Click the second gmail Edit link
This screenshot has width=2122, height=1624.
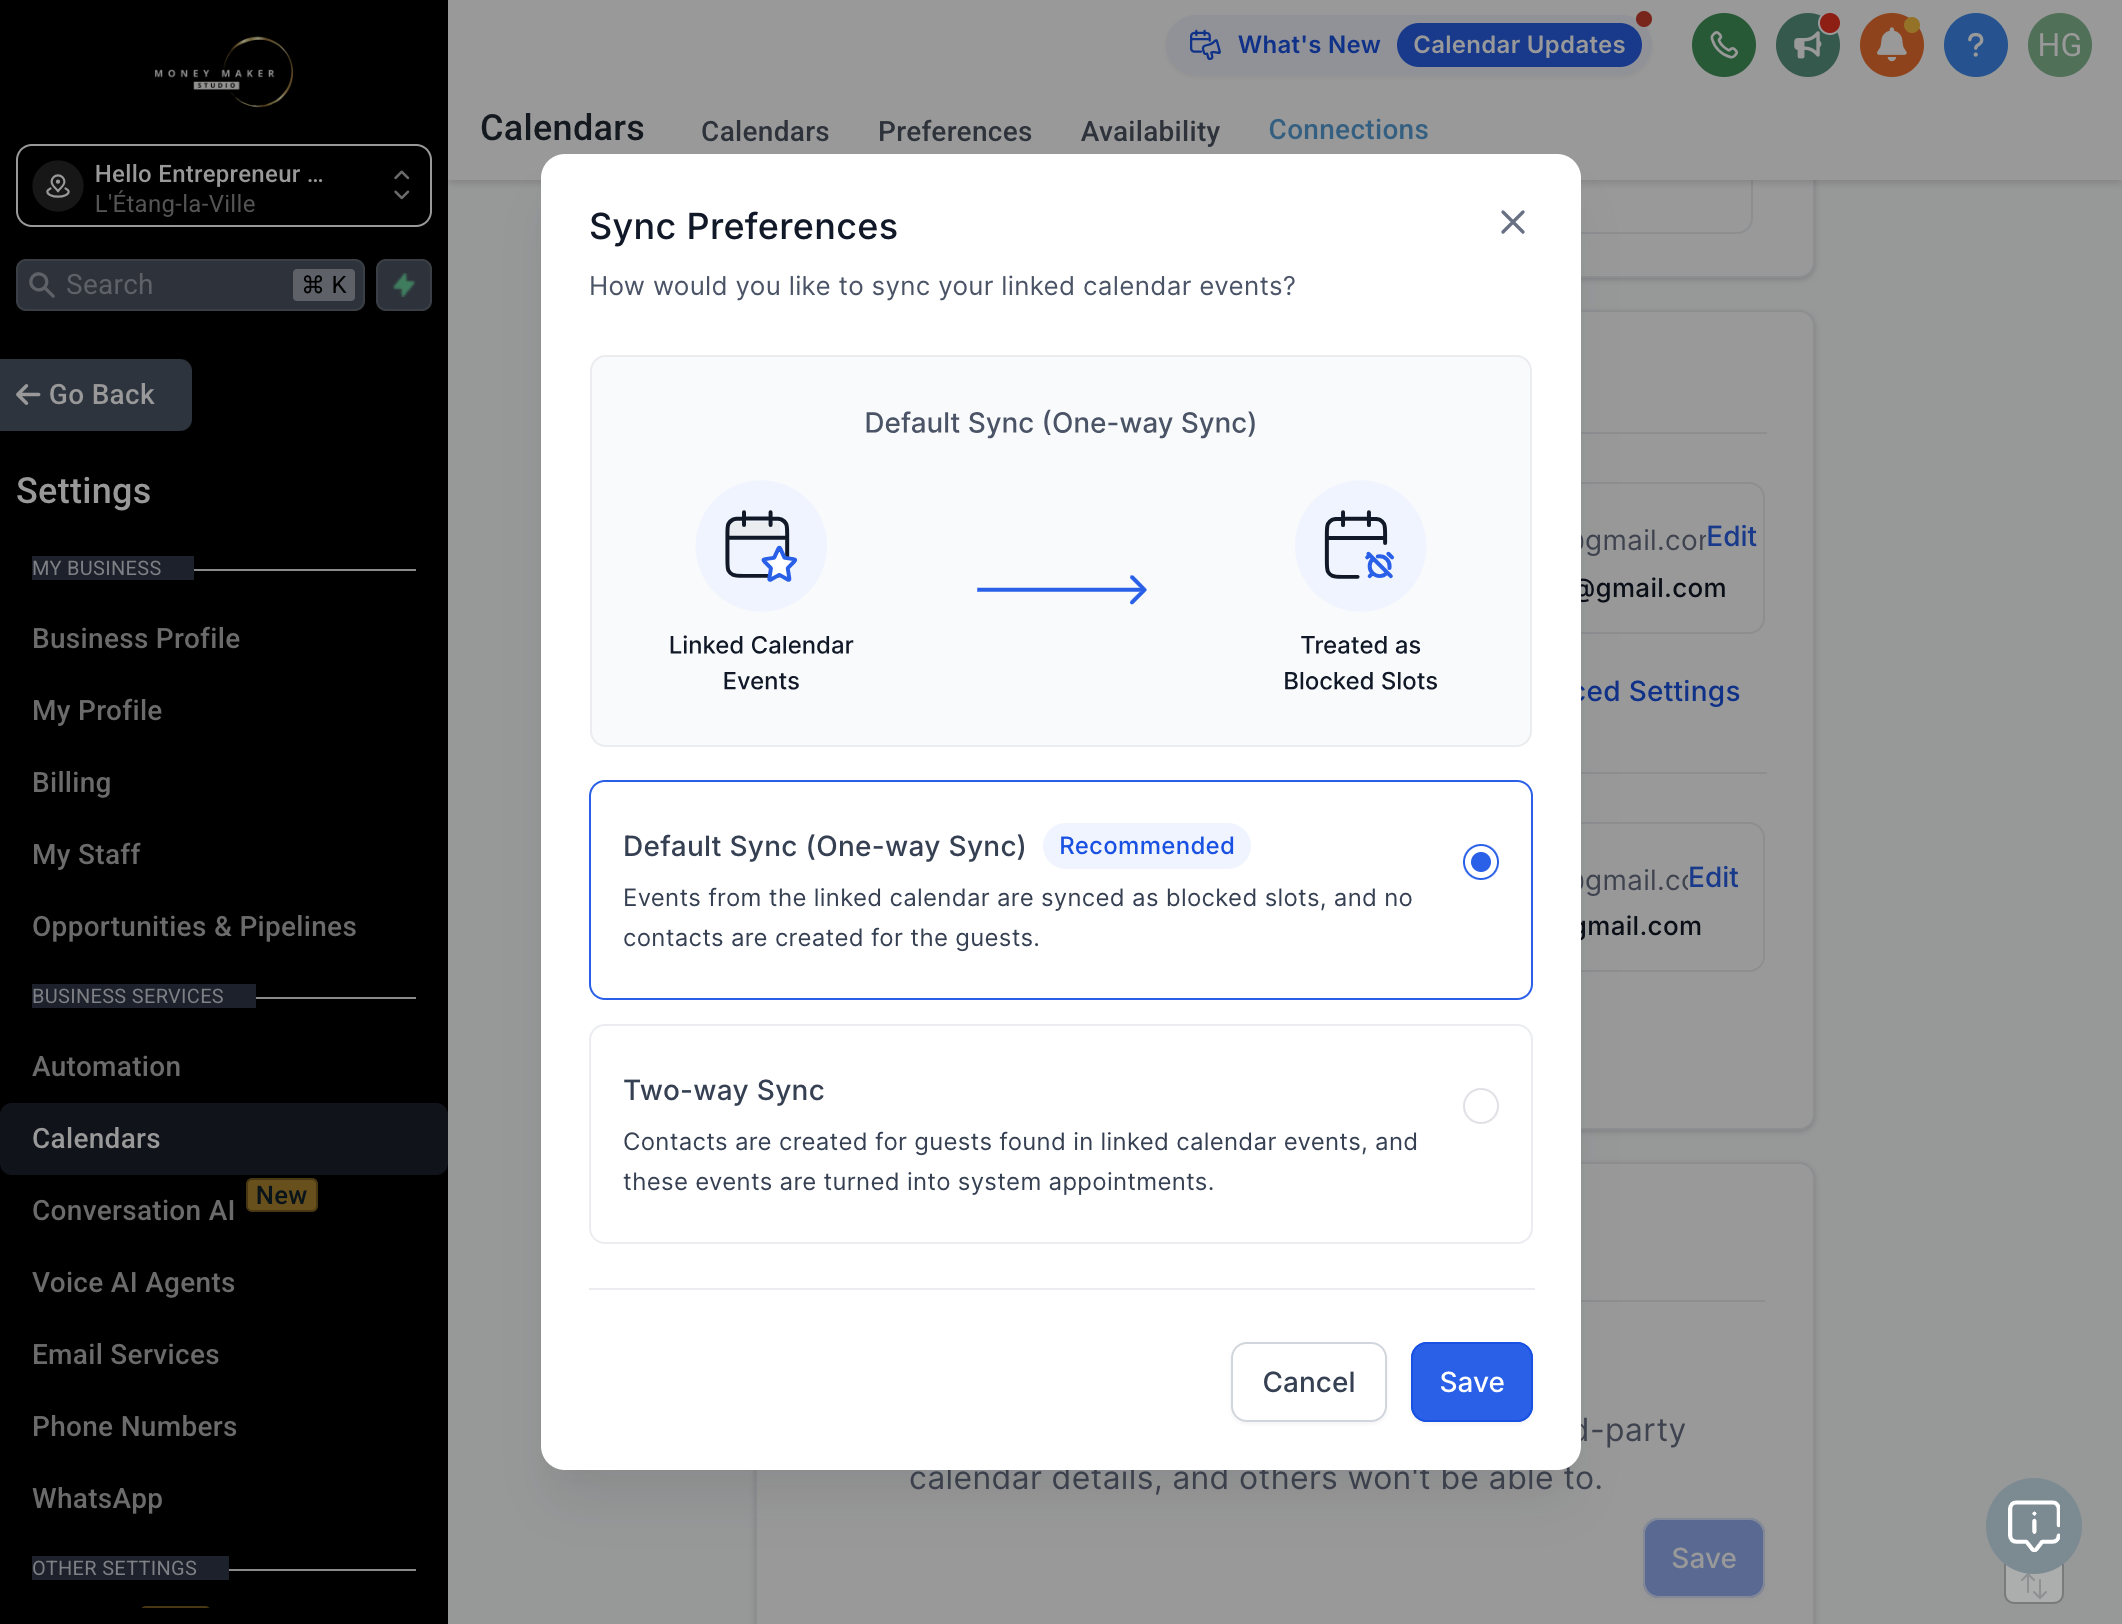tap(1713, 877)
